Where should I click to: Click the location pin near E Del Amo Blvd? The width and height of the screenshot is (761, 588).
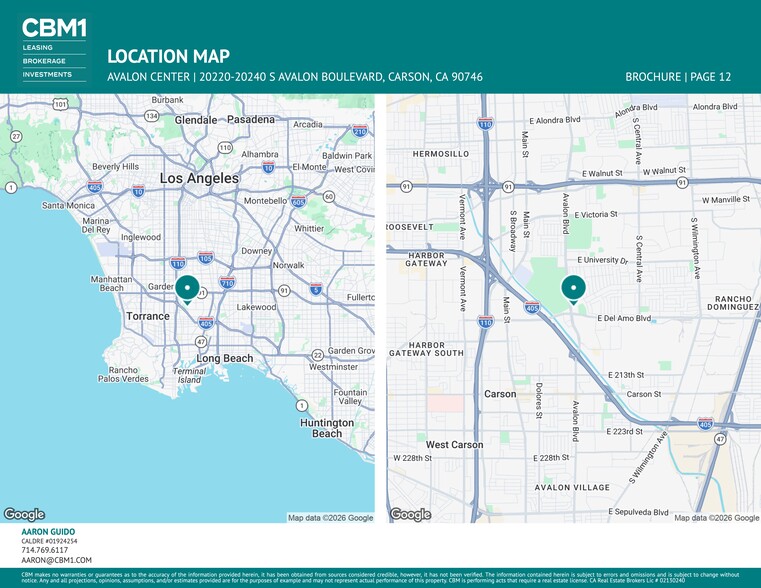point(573,287)
